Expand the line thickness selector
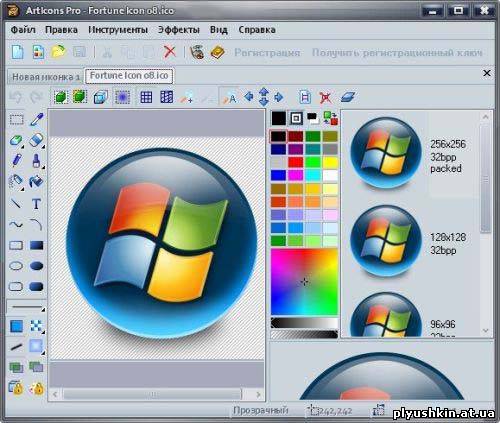Viewport: 500px width, 423px height. pos(43,310)
